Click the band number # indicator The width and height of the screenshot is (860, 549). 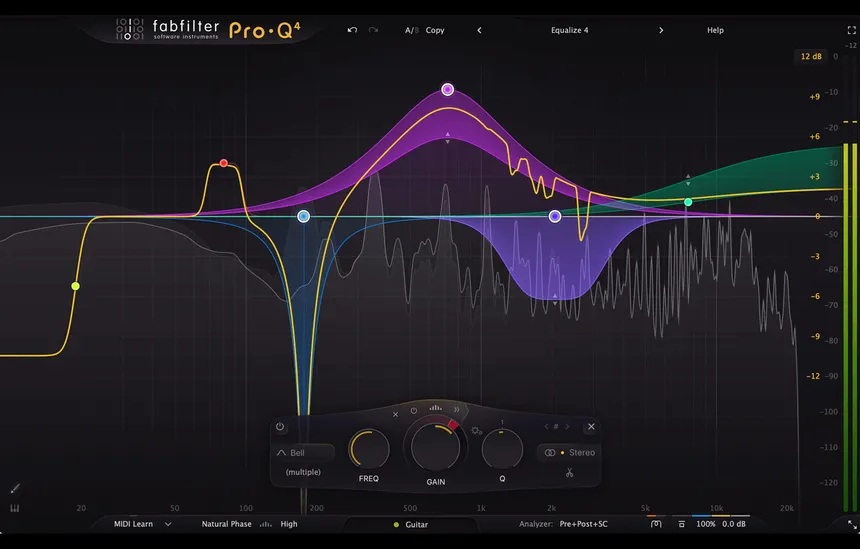click(556, 427)
